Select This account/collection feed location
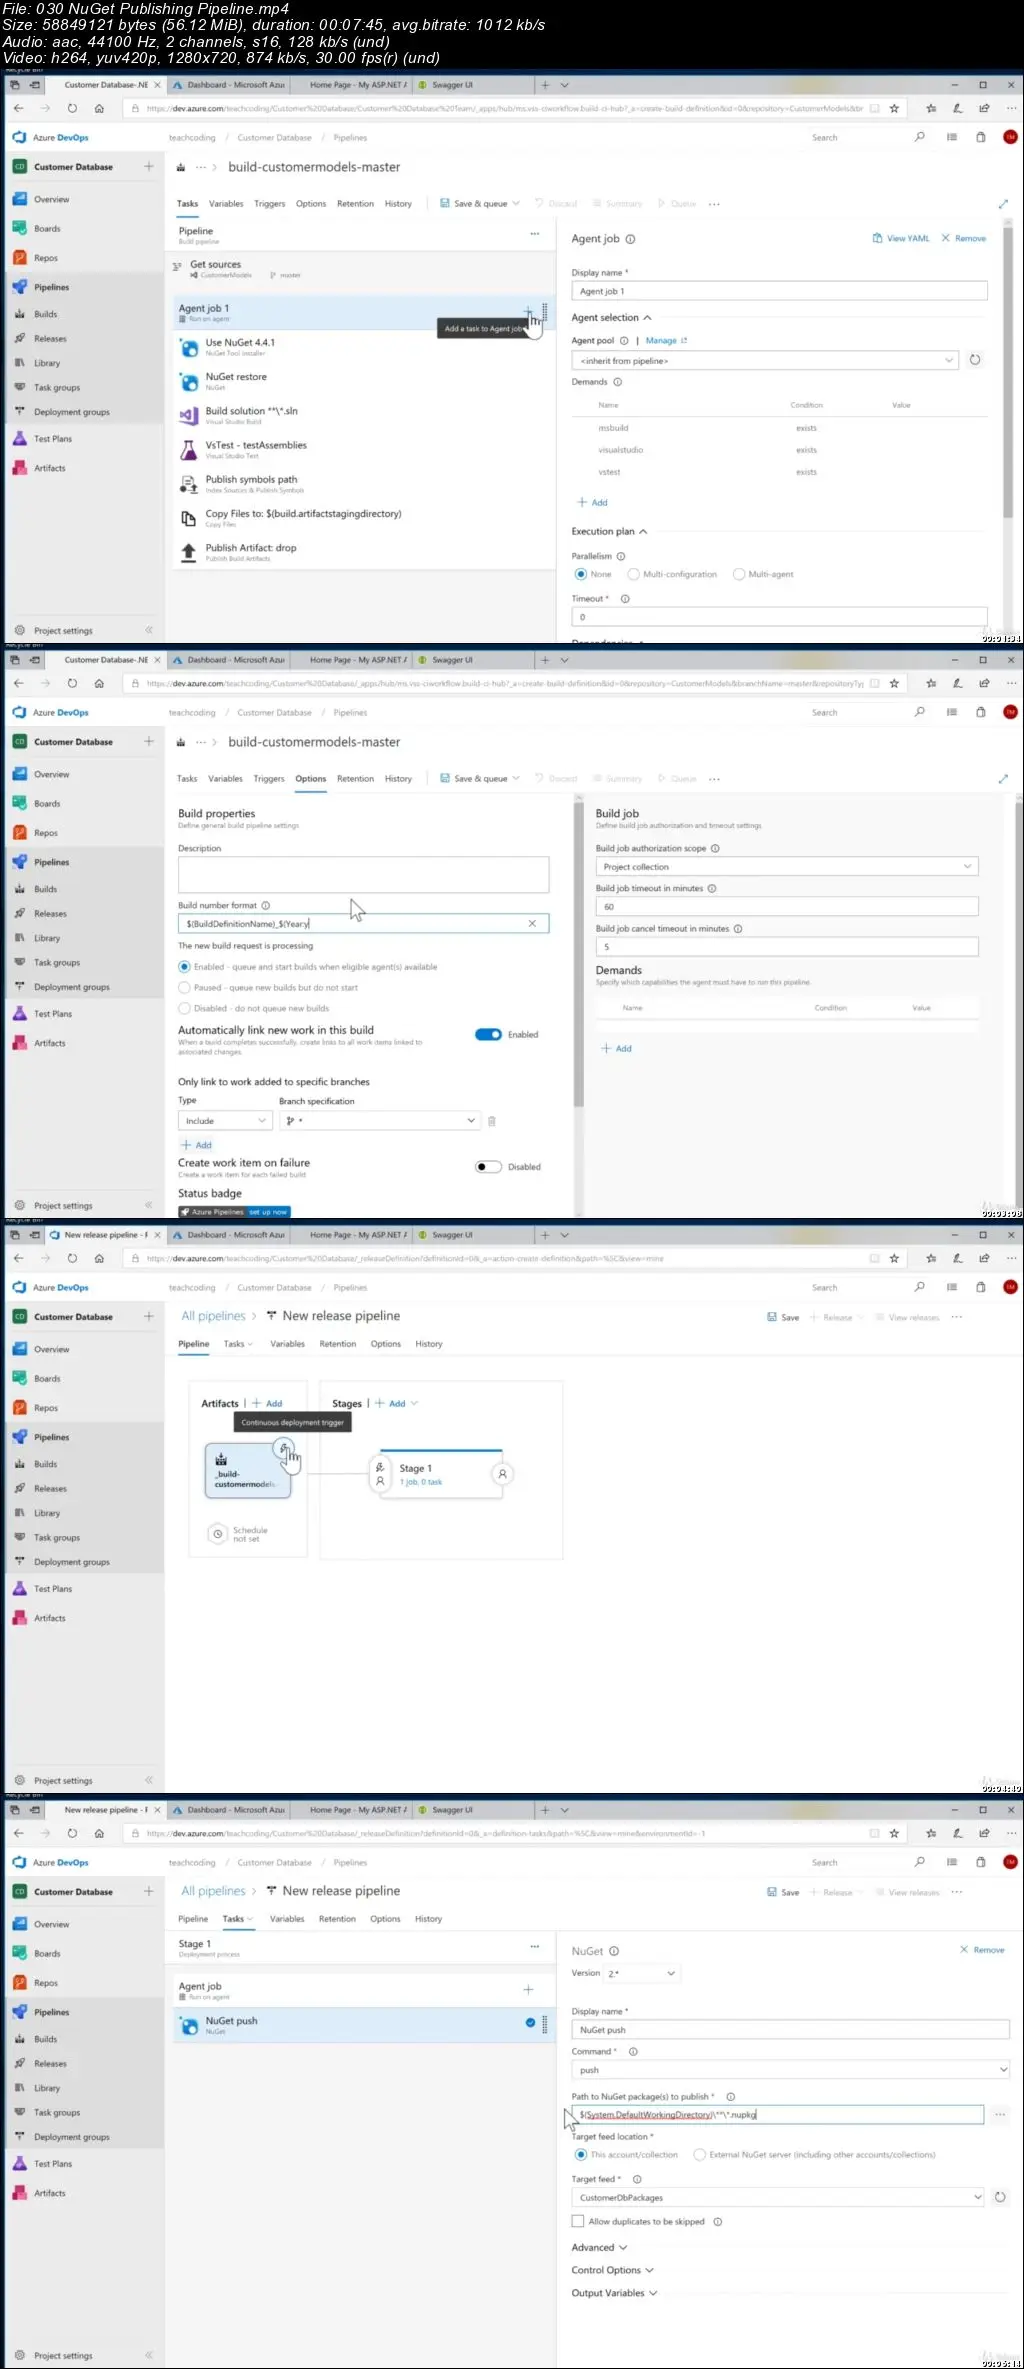 tap(580, 2154)
